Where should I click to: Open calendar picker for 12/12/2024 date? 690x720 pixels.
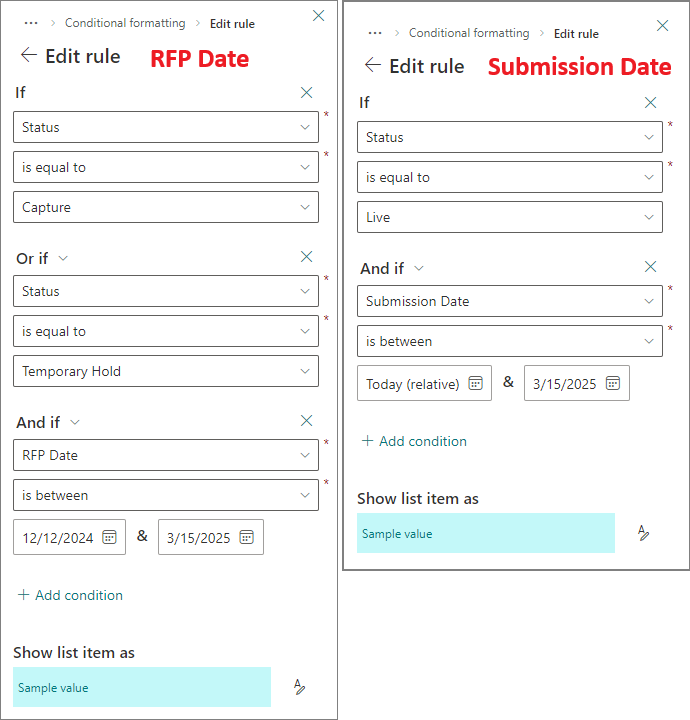click(x=109, y=537)
